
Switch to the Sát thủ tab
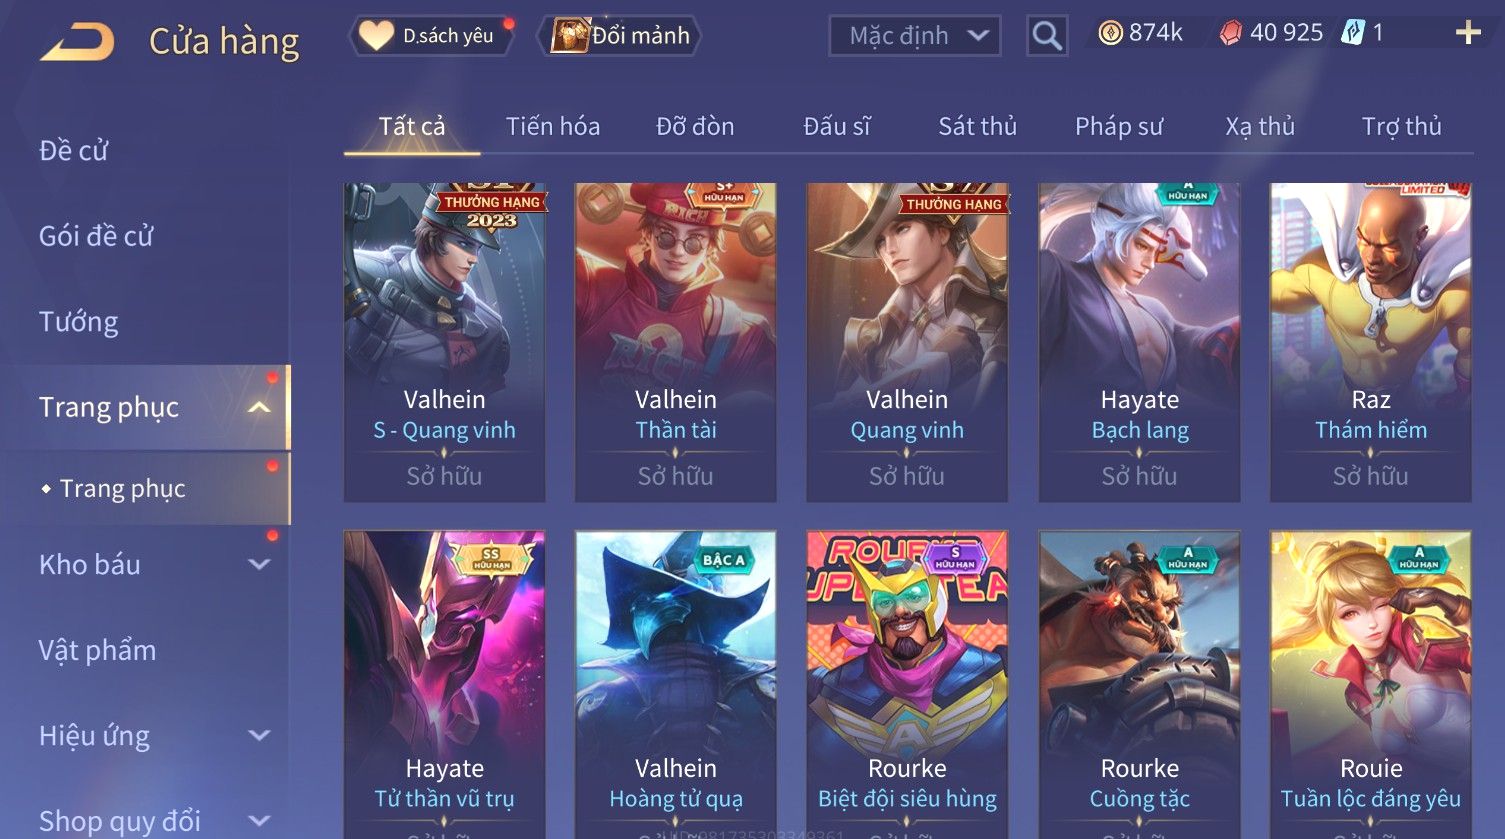(977, 126)
